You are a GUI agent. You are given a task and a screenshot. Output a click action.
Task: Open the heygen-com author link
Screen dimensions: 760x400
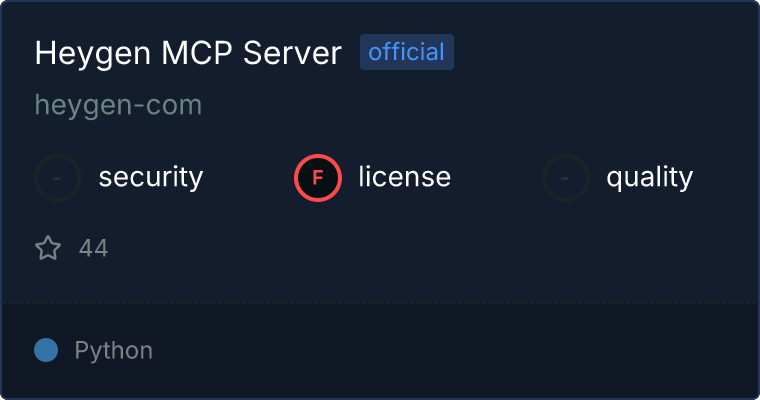pos(118,105)
